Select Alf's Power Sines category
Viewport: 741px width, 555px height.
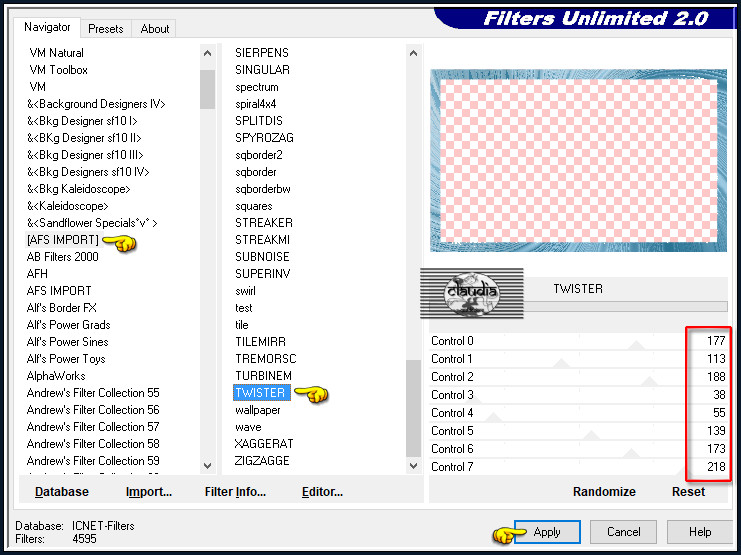(x=68, y=342)
